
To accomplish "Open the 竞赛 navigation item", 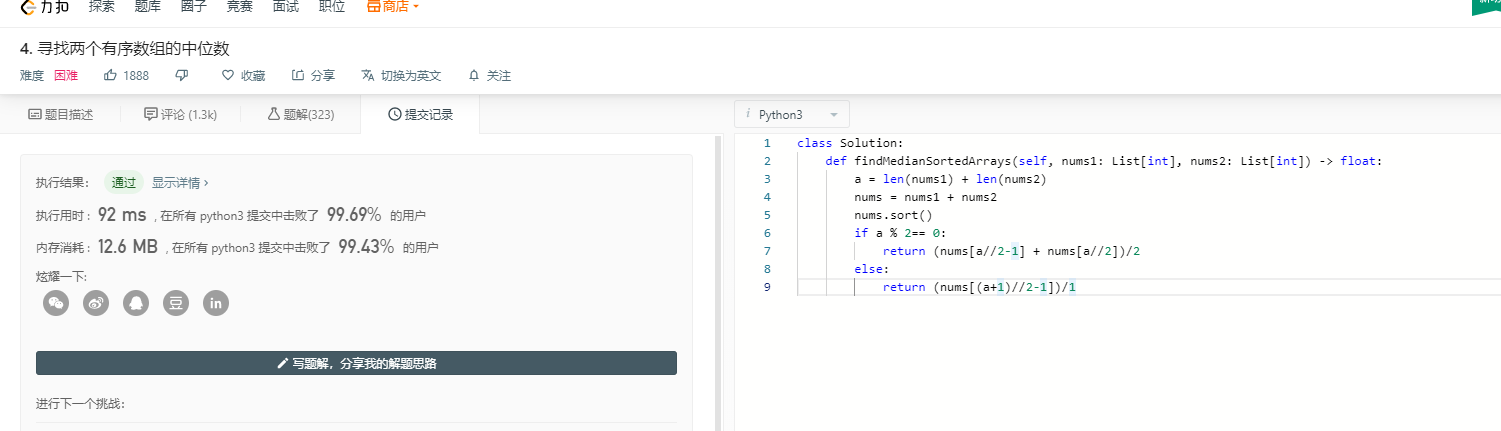I will pyautogui.click(x=239, y=6).
